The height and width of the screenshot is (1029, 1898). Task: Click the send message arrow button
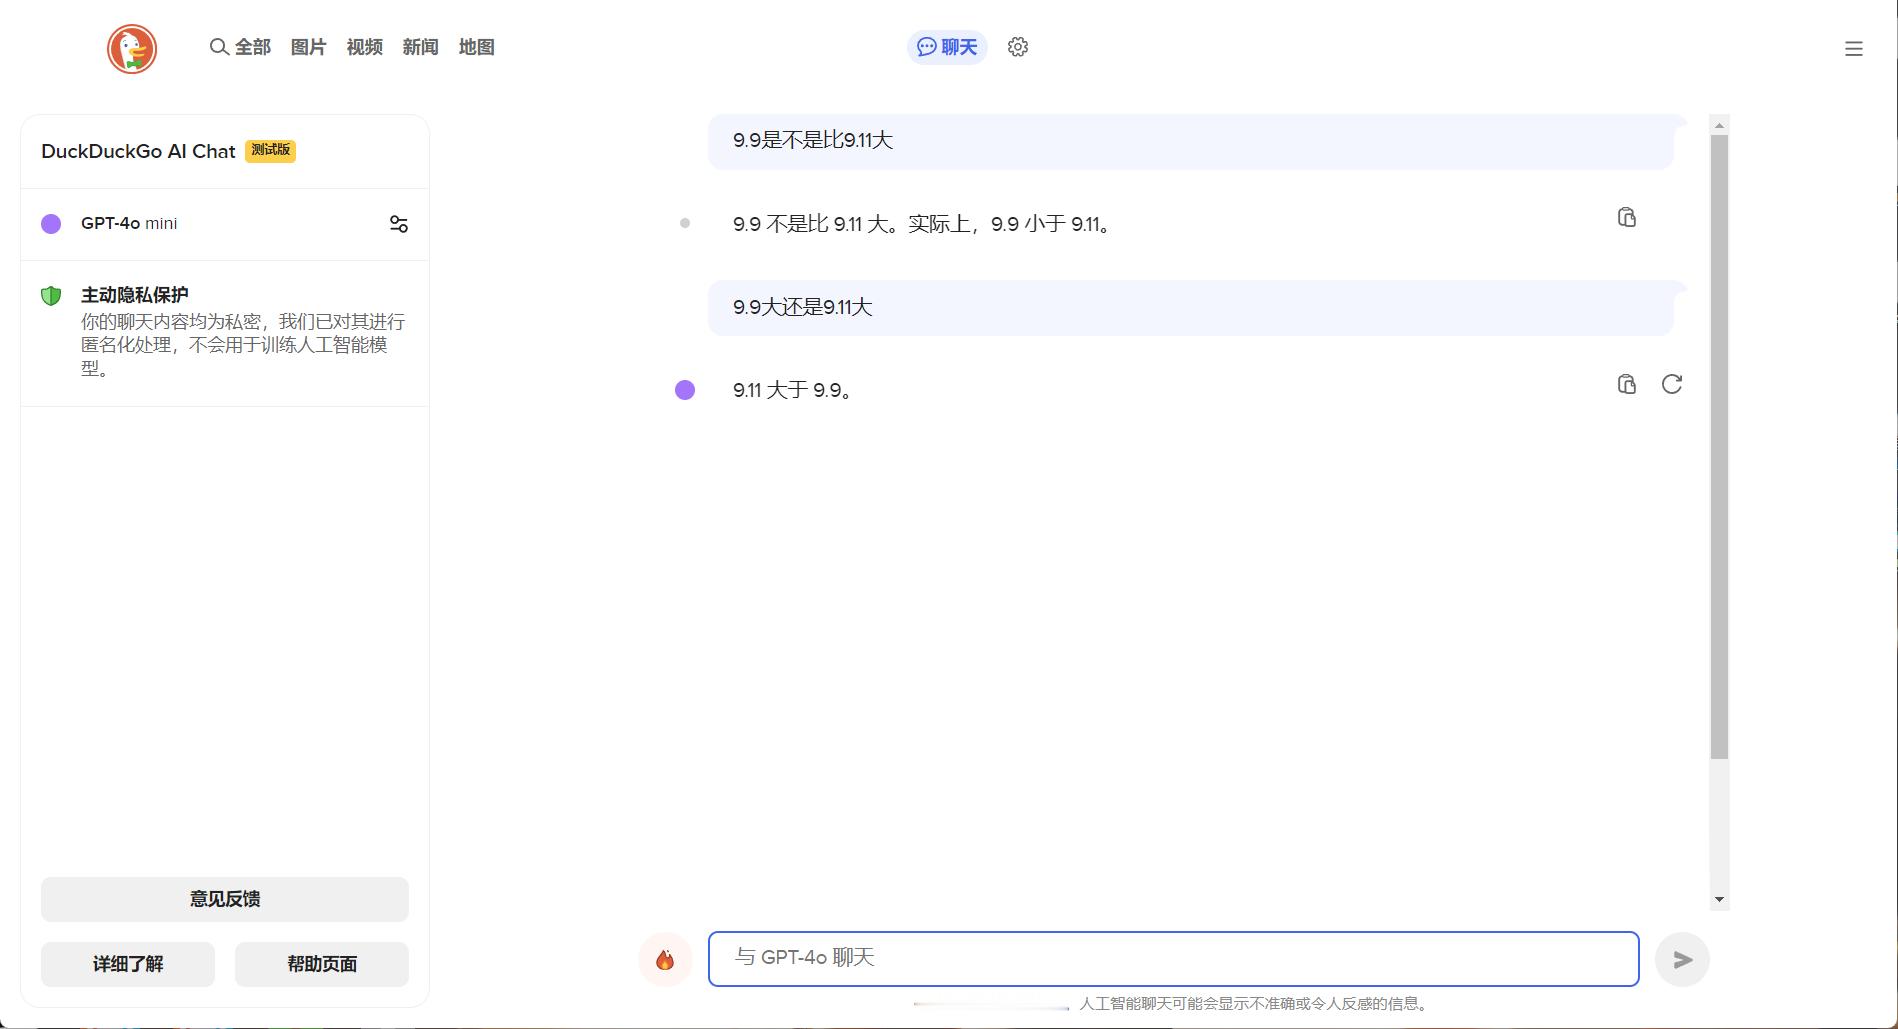[1683, 960]
